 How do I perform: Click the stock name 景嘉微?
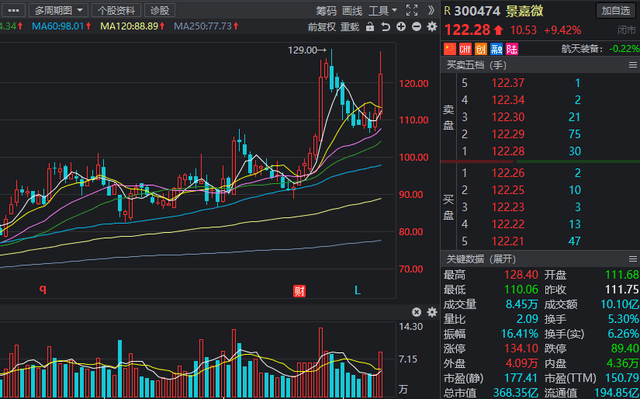[524, 11]
